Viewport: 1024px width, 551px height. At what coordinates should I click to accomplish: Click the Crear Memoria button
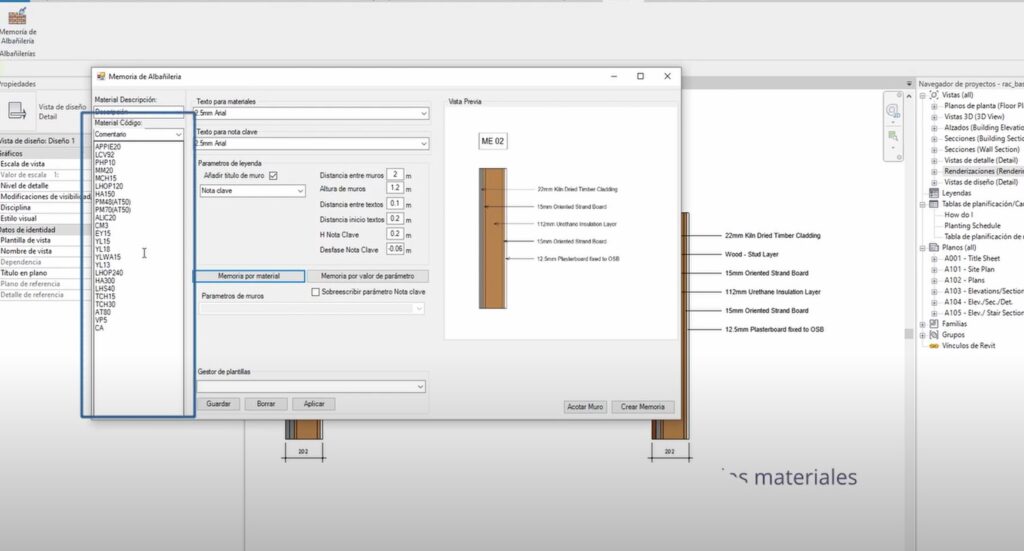[643, 407]
